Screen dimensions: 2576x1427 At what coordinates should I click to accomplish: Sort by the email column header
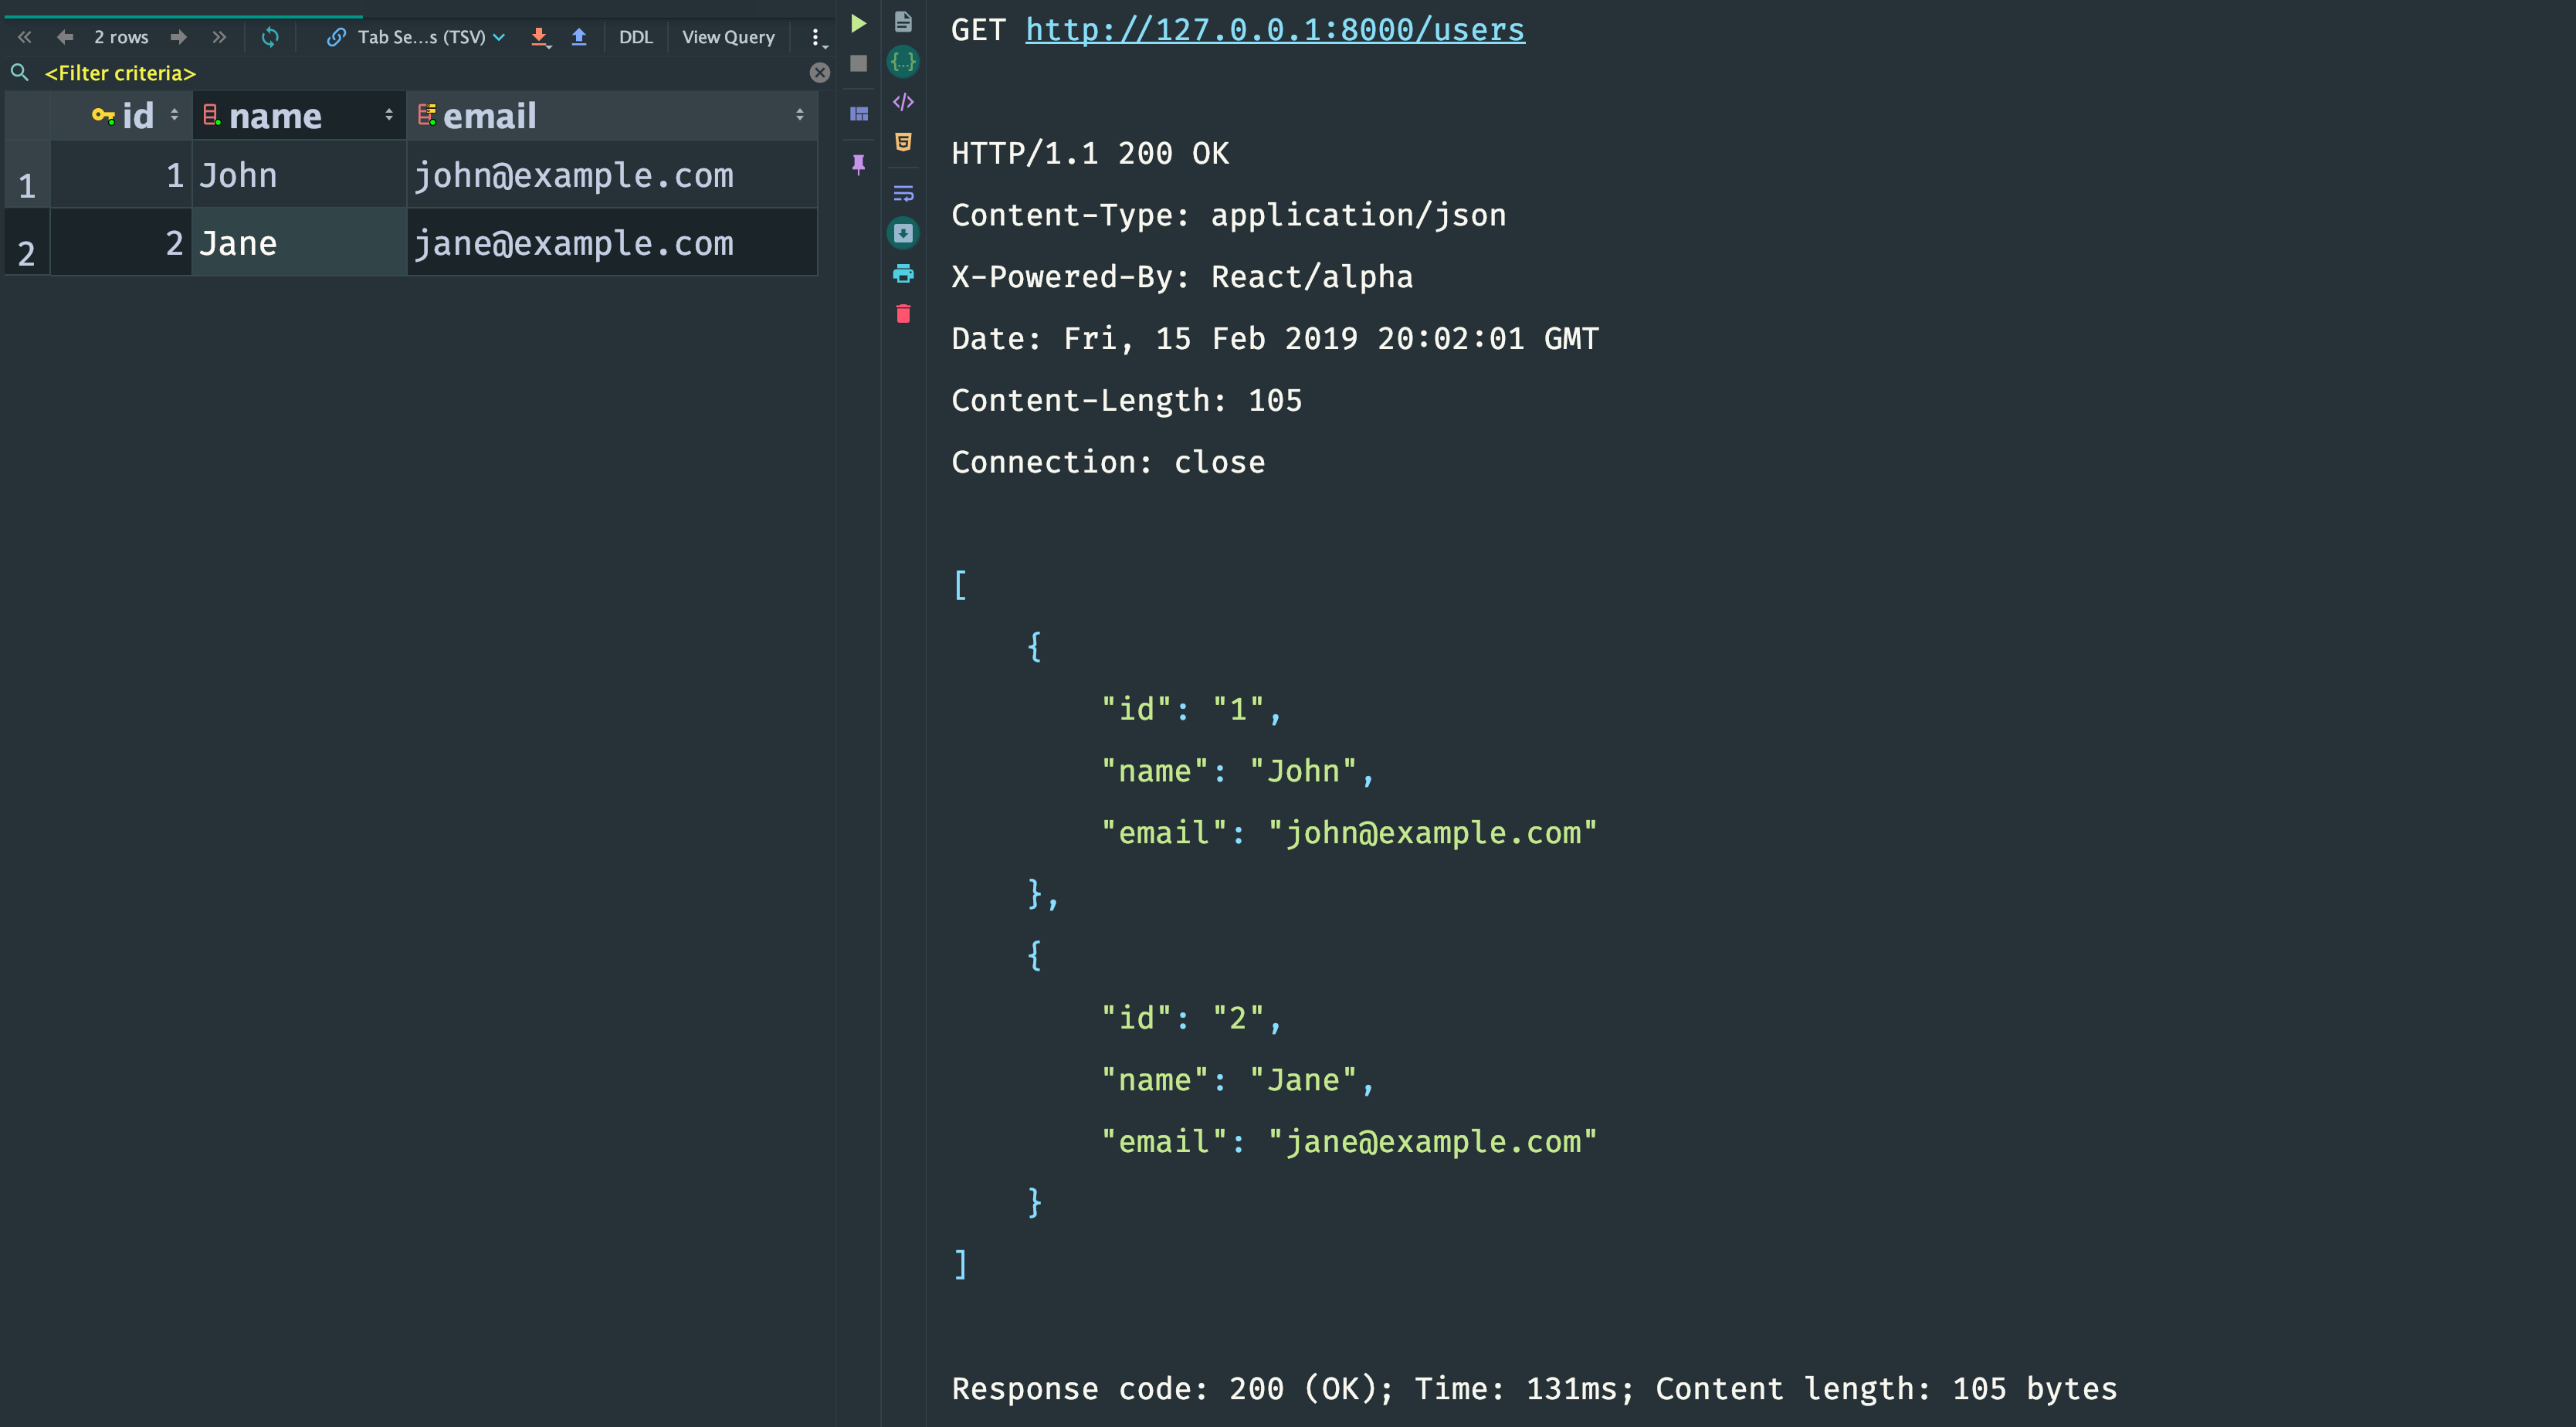[612, 115]
